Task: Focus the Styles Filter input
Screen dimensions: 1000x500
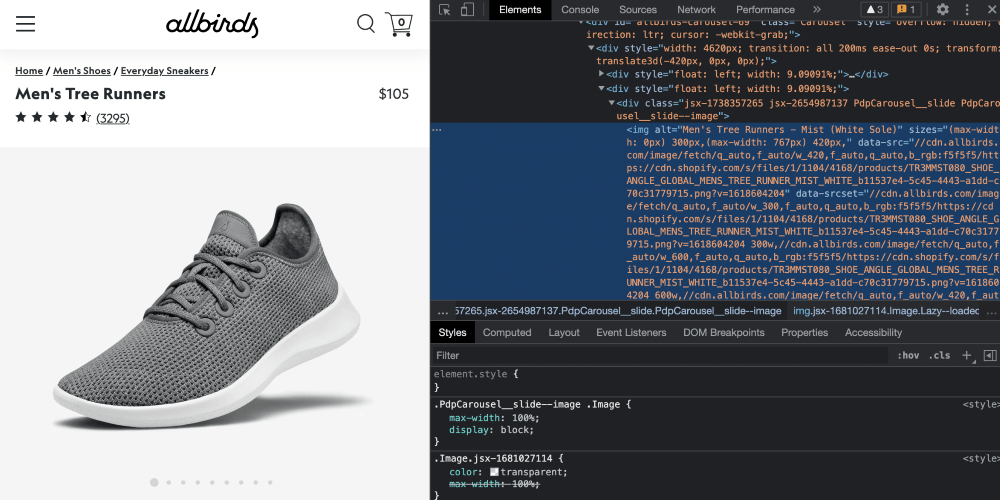Action: [660, 355]
